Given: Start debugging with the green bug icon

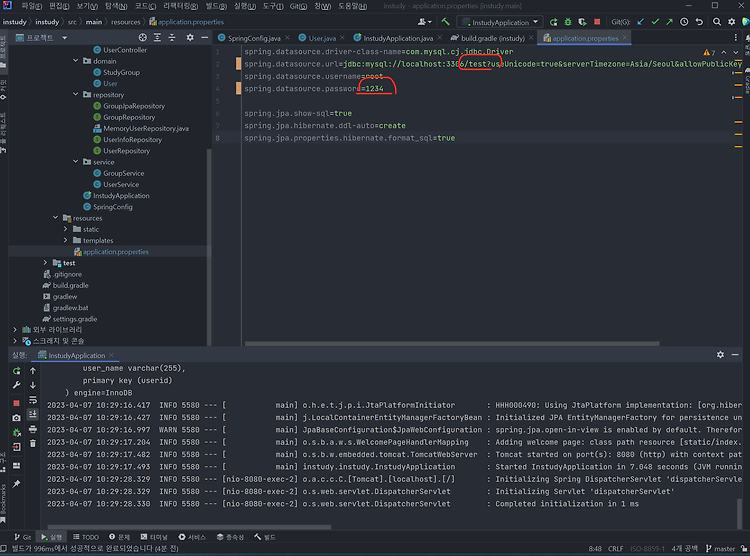Looking at the screenshot, I should pos(568,22).
